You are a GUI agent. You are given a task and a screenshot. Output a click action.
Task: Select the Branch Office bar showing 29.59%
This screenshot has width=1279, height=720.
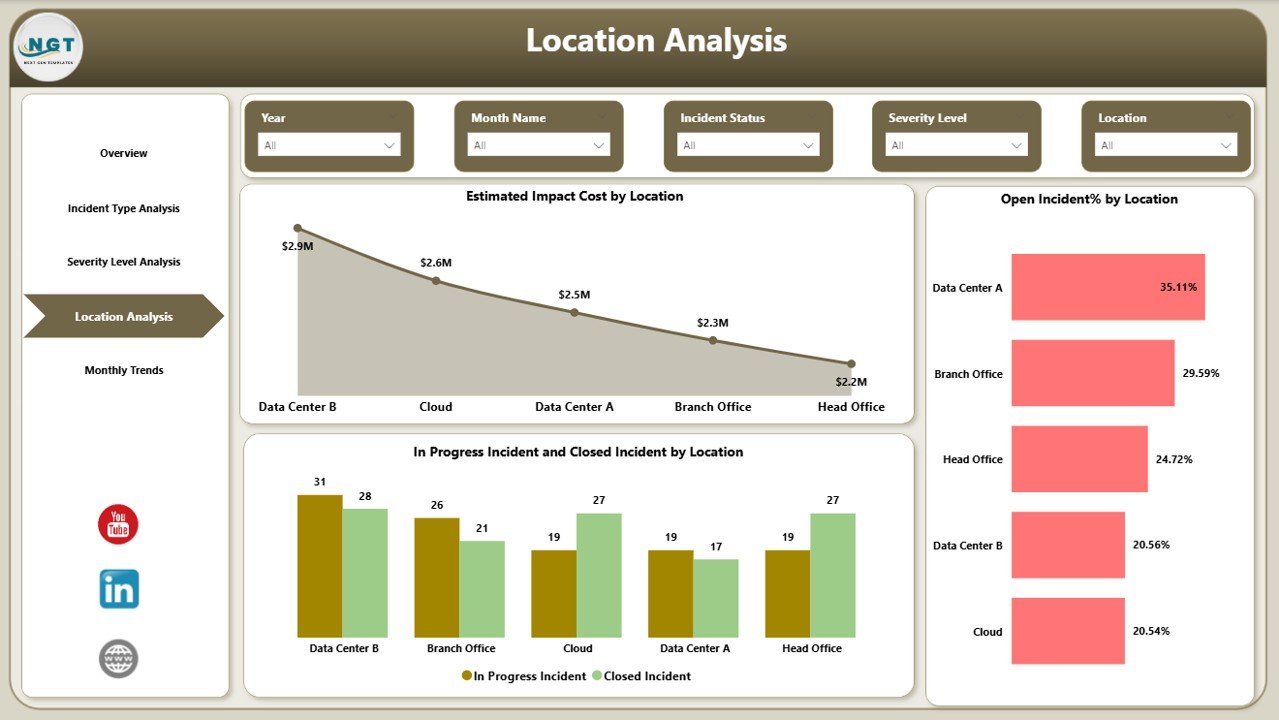tap(1092, 373)
